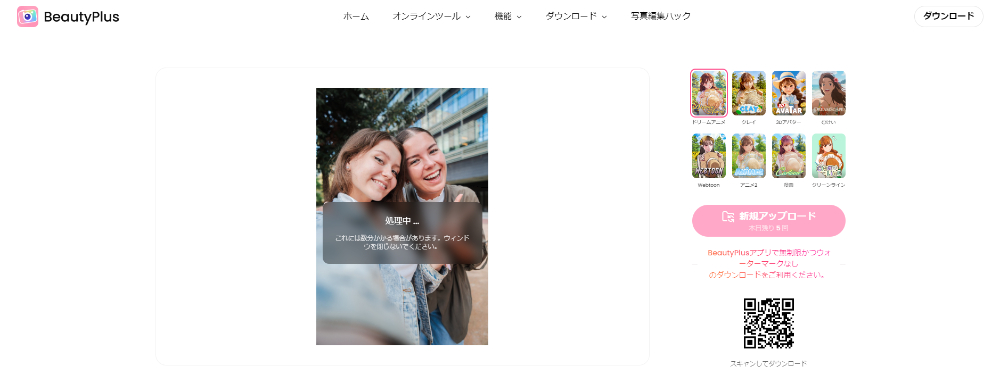Select the ドリームアニメ style thumbnail
Image resolution: width=1000 pixels, height=391 pixels.
coord(709,93)
